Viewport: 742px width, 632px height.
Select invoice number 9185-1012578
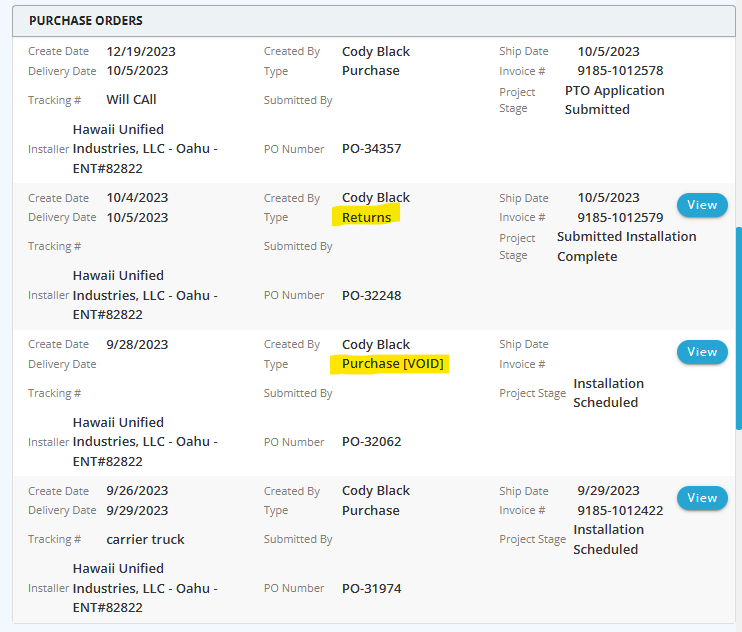tap(620, 71)
